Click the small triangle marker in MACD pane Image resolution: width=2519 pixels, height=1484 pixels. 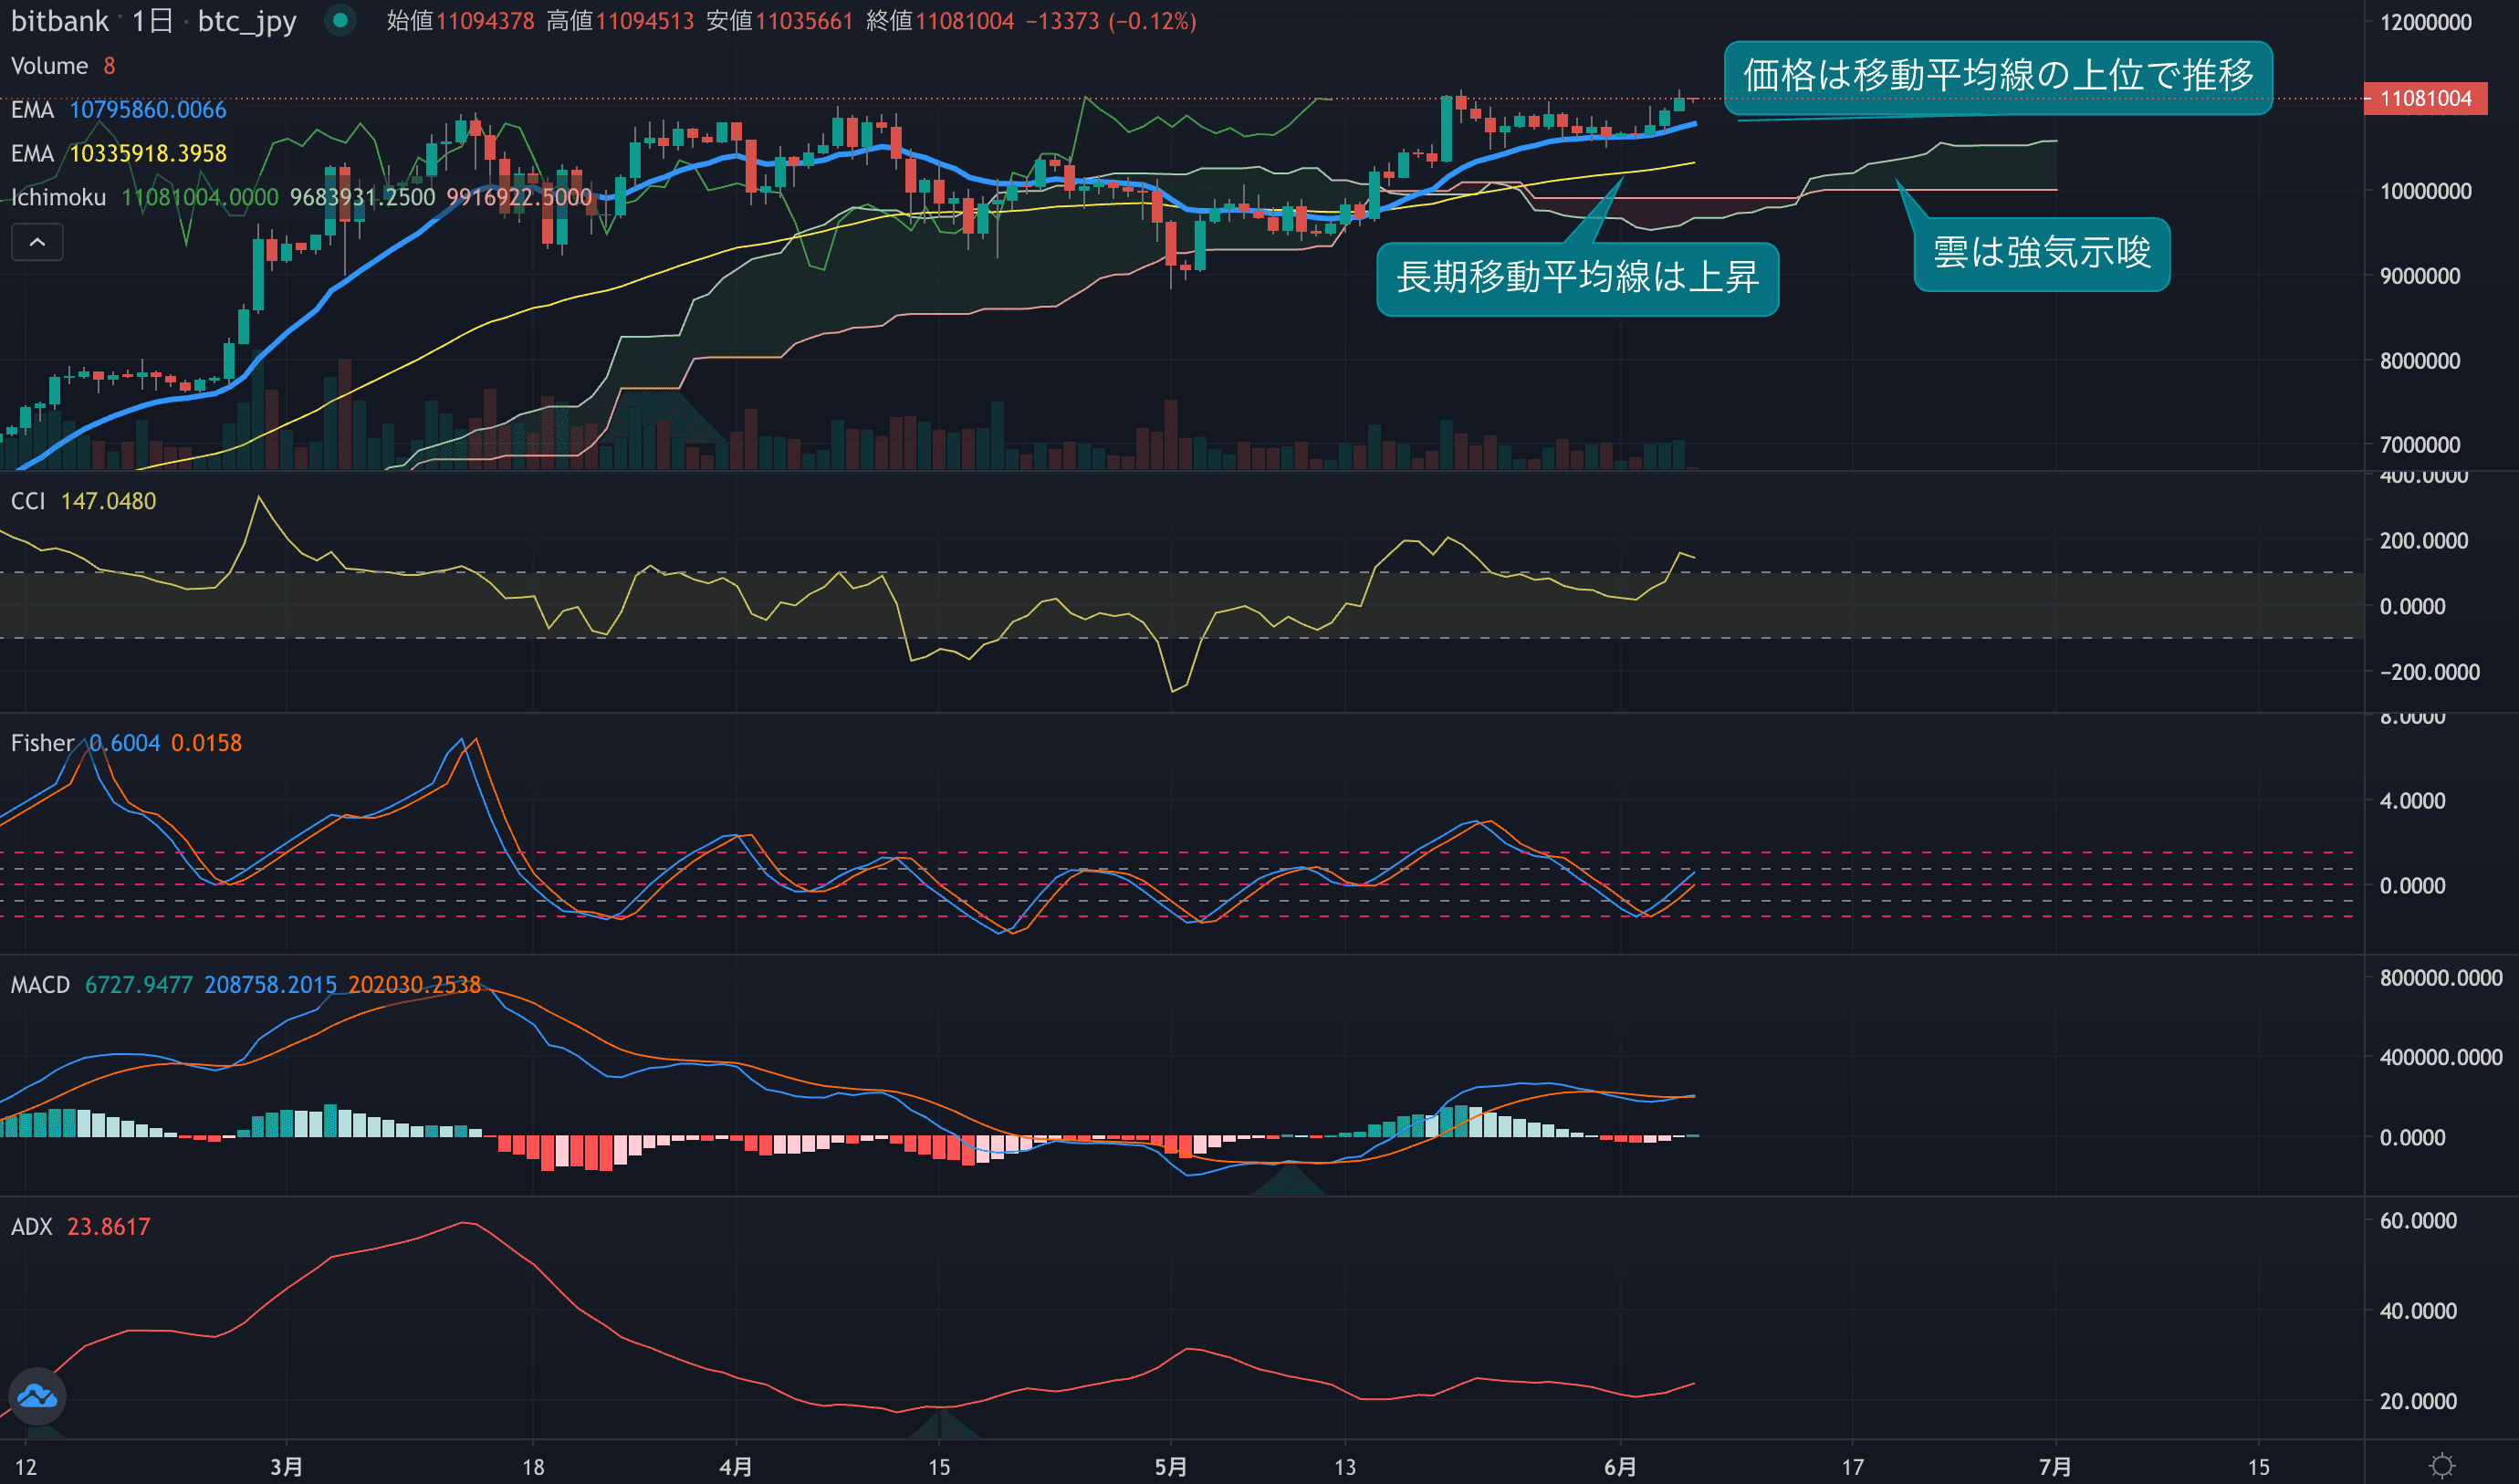click(x=1289, y=1182)
